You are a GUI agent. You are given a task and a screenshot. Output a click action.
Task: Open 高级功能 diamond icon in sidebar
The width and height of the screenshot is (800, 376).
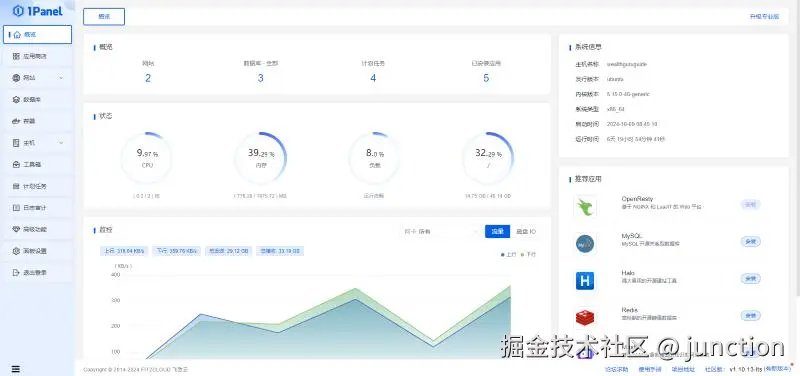click(16, 229)
